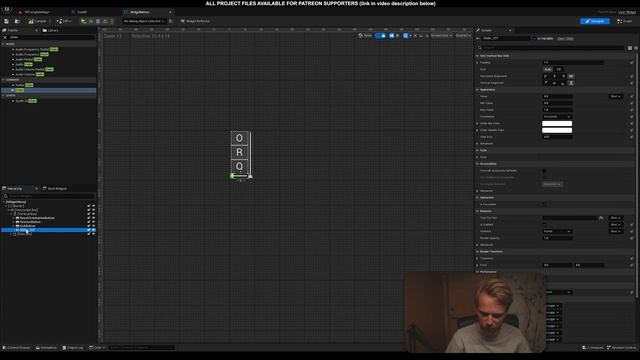Select Audio Frequency Radial Slider in palette
The width and height of the screenshot is (640, 360).
tap(35, 49)
